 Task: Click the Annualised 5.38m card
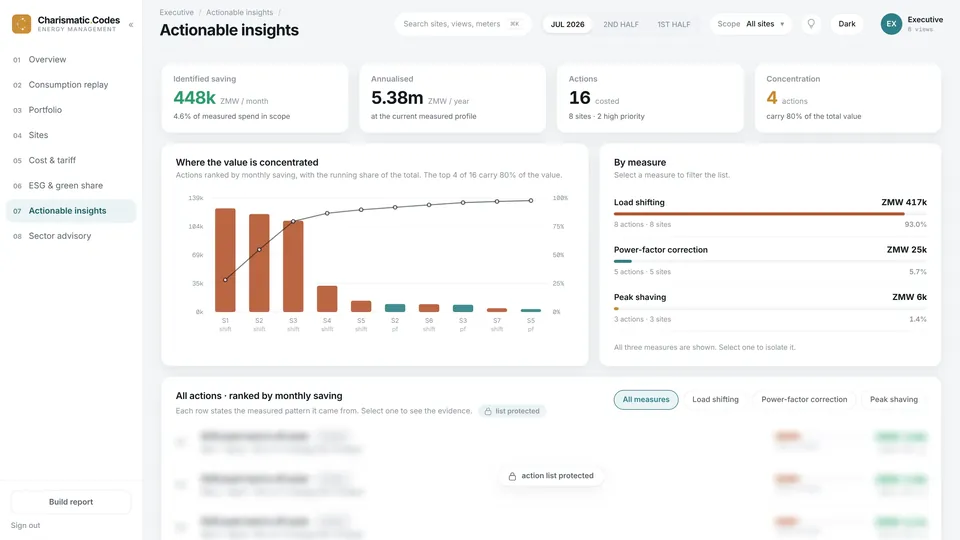[x=452, y=98]
